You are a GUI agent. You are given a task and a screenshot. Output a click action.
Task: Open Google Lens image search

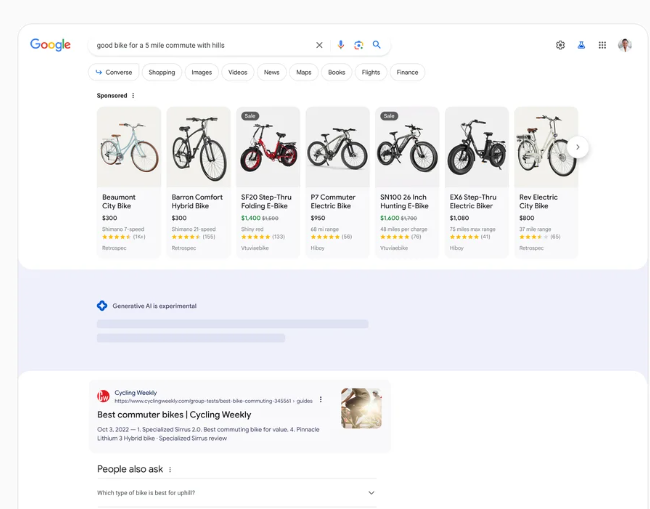tap(358, 45)
